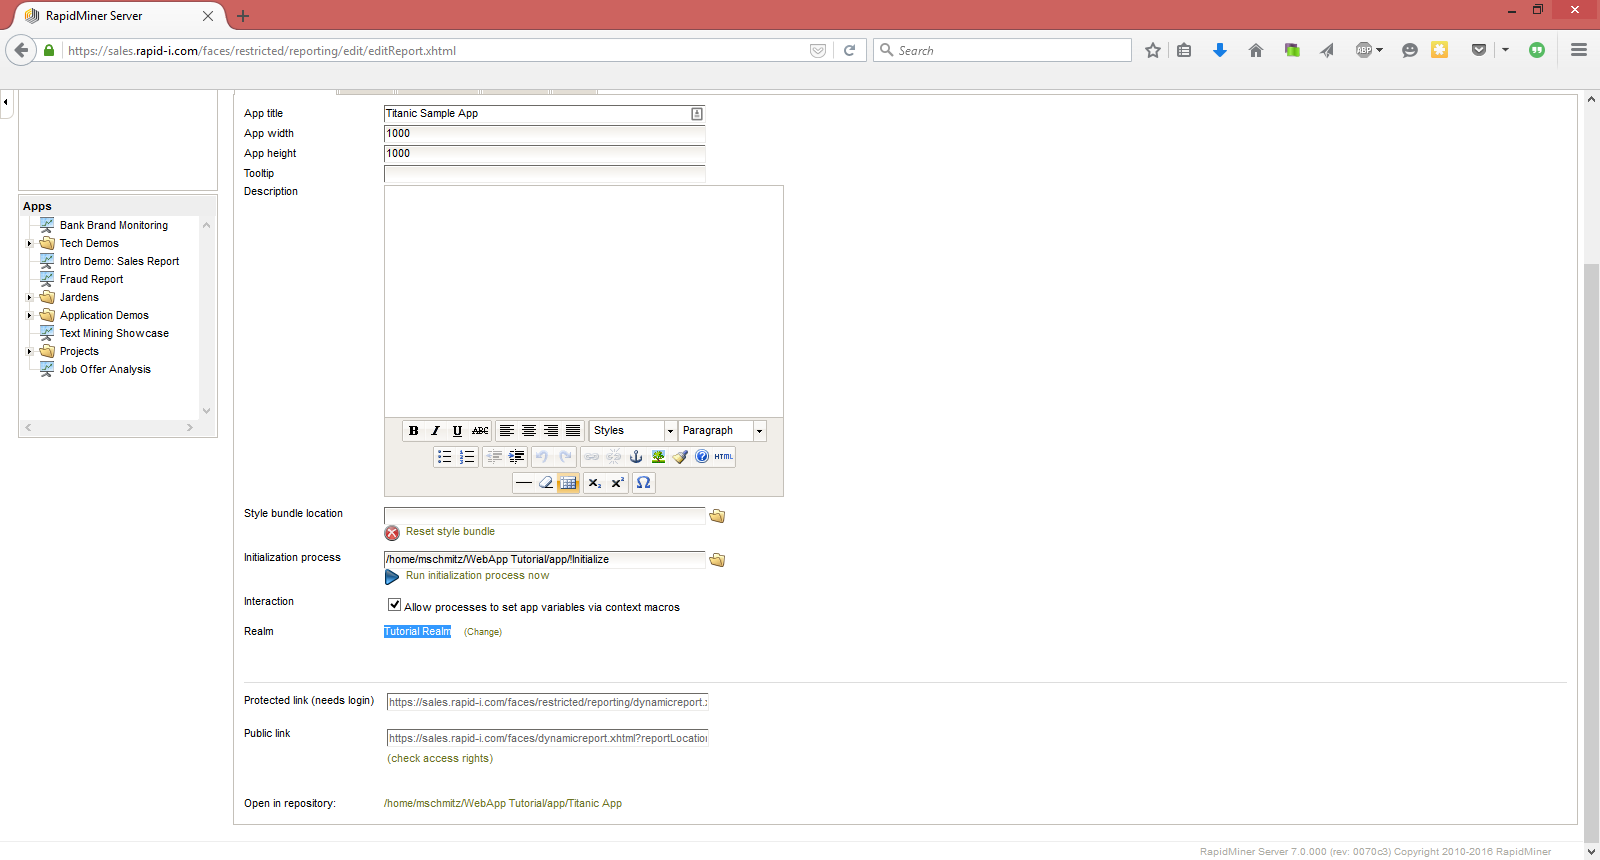
Task: Insert an anchor in the description
Action: (x=635, y=457)
